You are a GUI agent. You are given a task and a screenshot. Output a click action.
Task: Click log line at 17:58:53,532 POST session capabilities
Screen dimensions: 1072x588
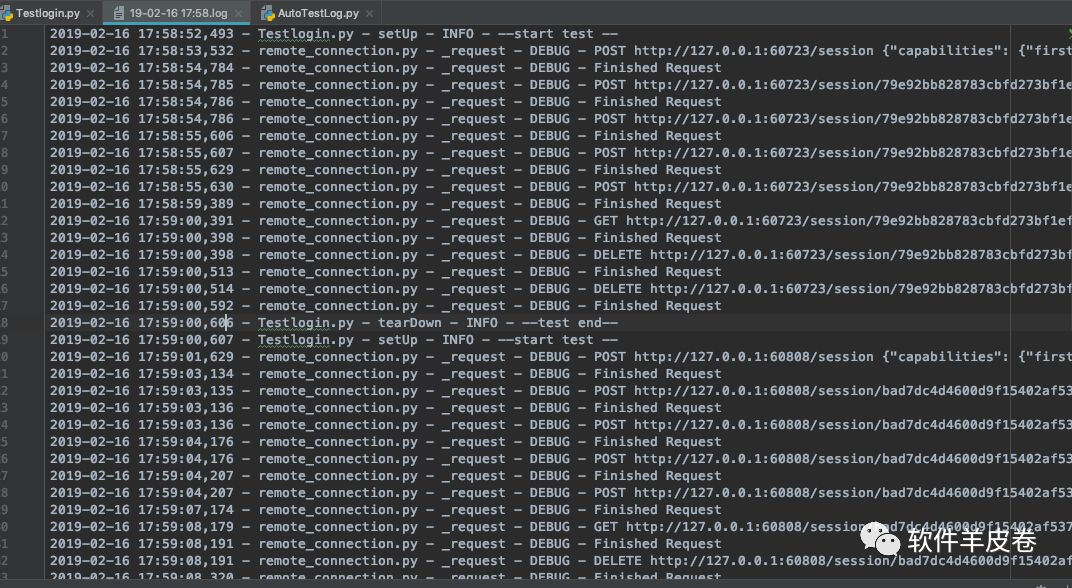(561, 51)
